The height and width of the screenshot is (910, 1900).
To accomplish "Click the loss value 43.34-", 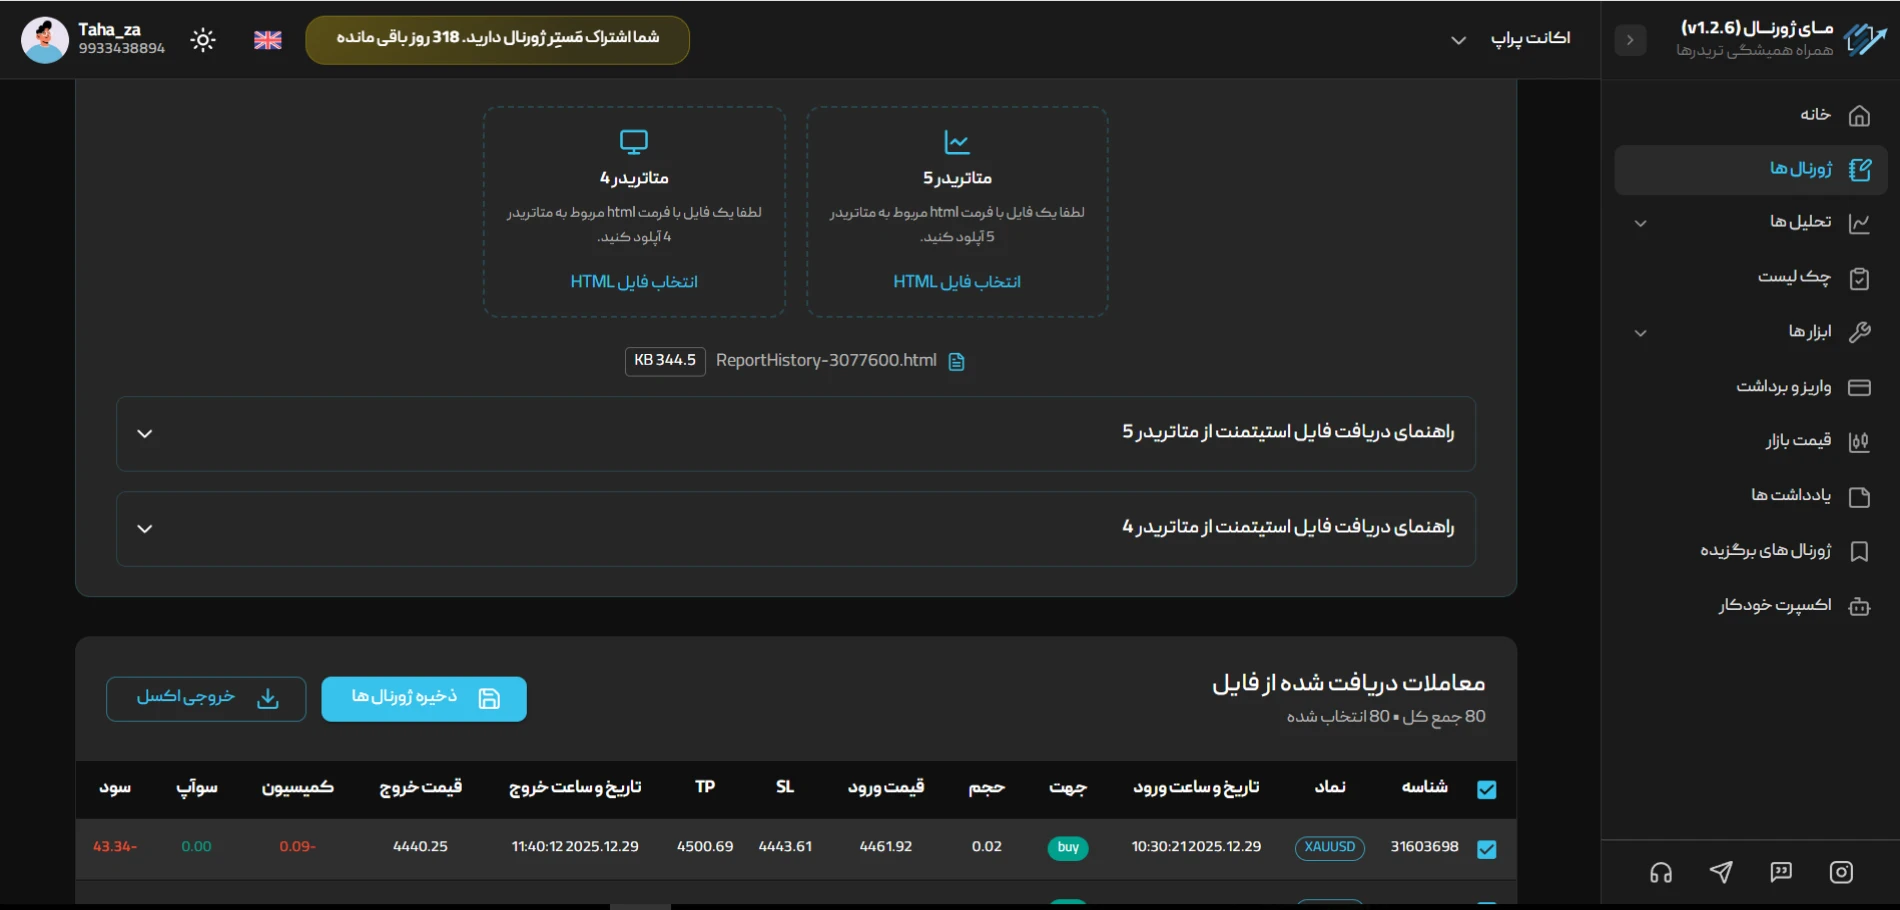I will [115, 846].
